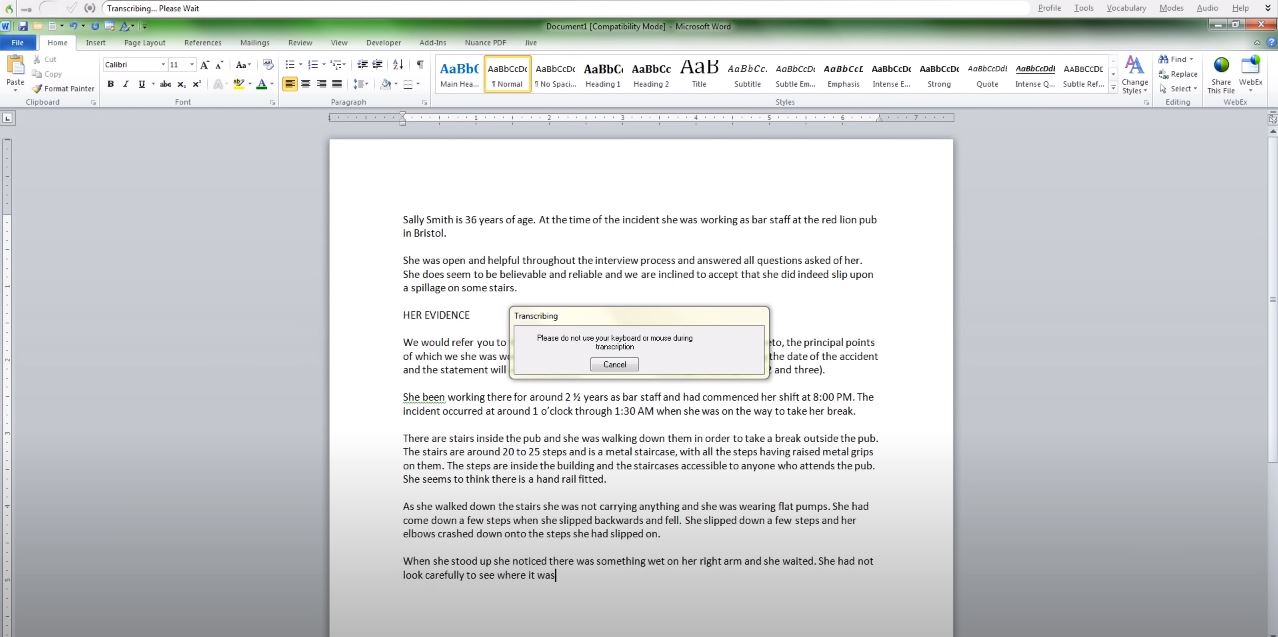
Task: Apply the Intense Quote style
Action: pyautogui.click(x=1035, y=74)
